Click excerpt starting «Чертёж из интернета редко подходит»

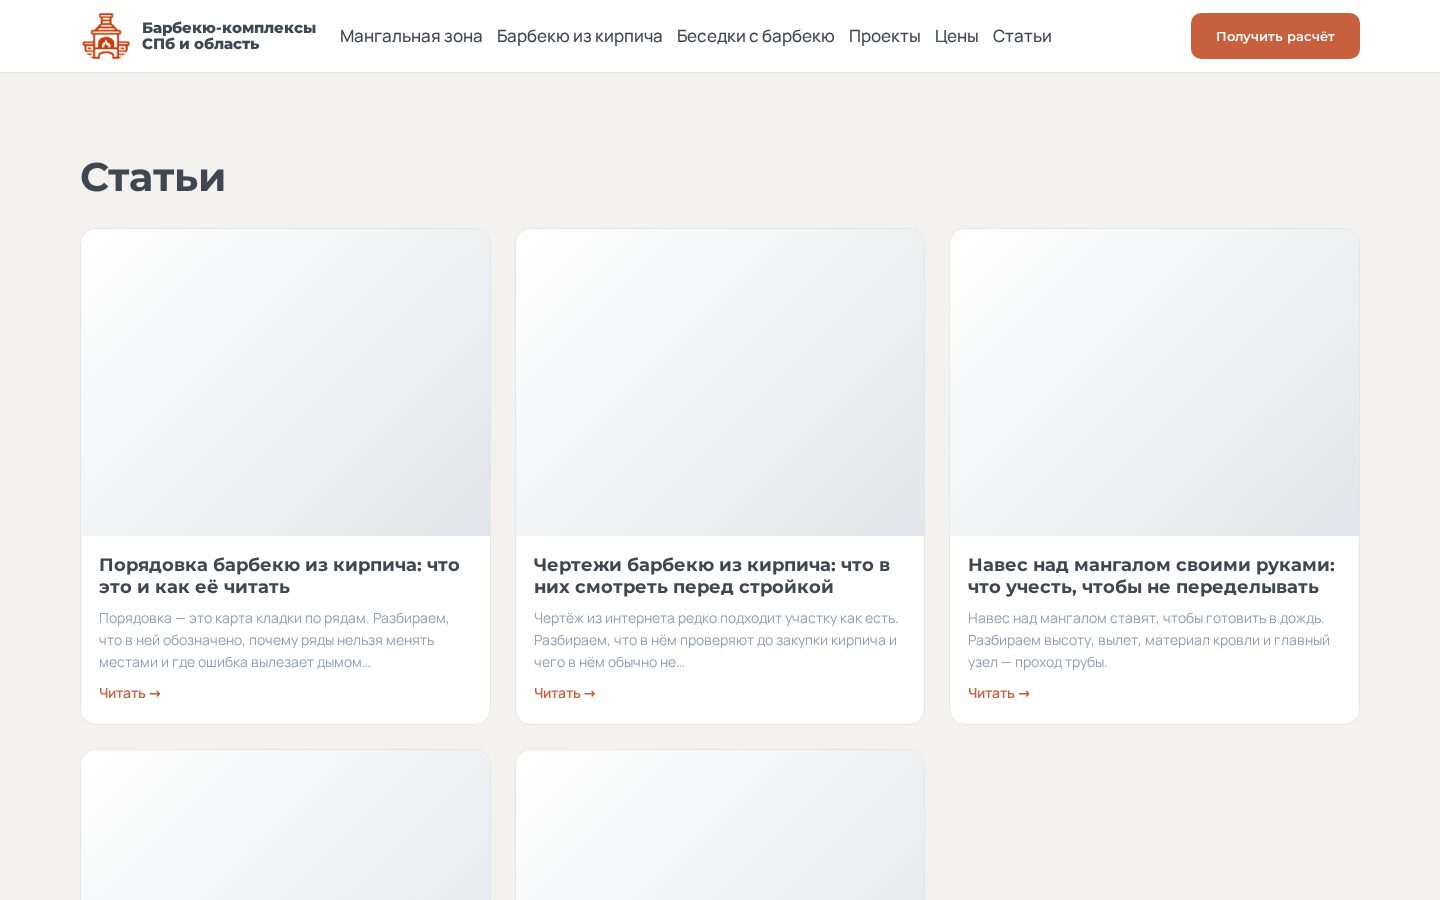coord(716,640)
